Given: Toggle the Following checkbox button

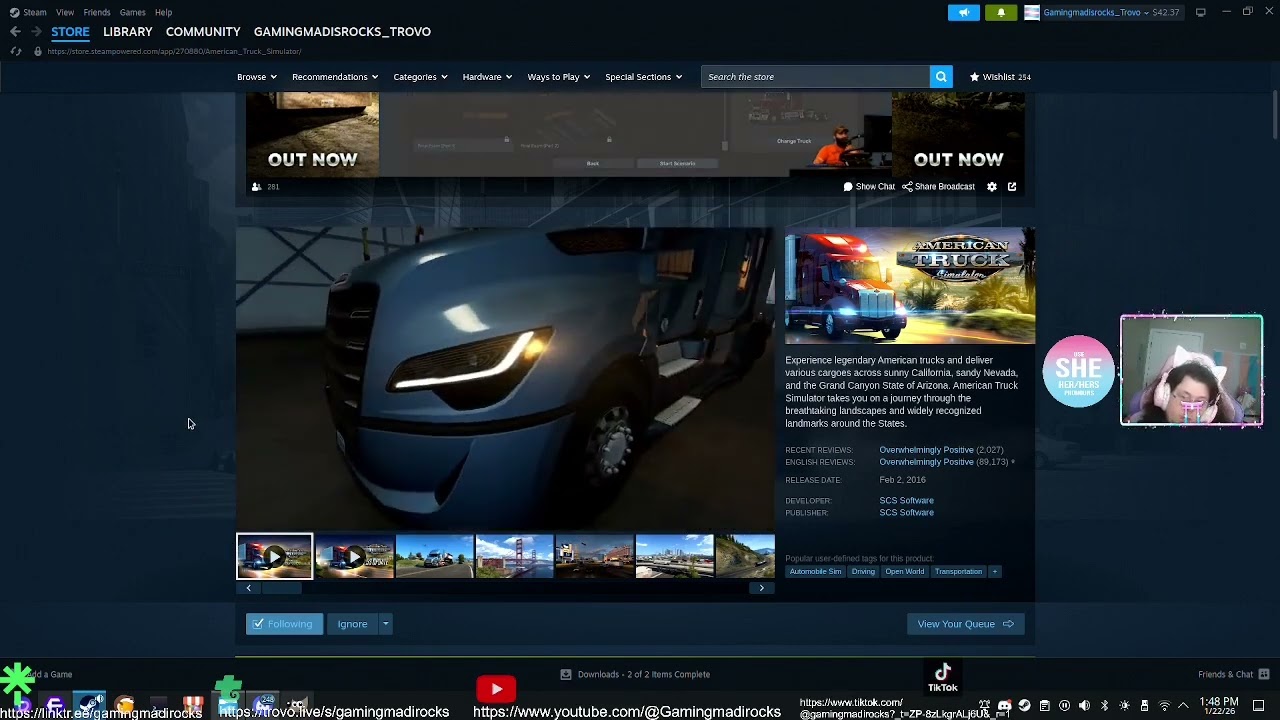Looking at the screenshot, I should pos(284,624).
